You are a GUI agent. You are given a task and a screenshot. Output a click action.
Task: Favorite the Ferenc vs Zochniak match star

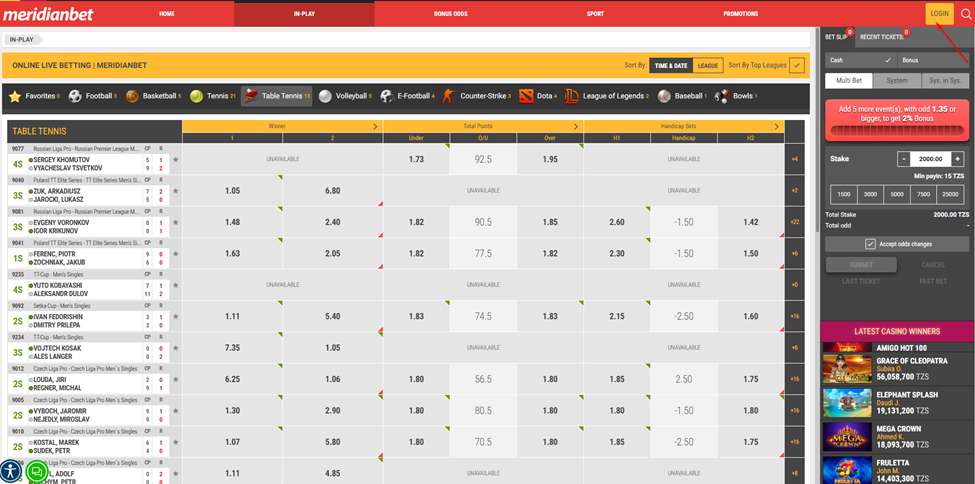[x=175, y=254]
